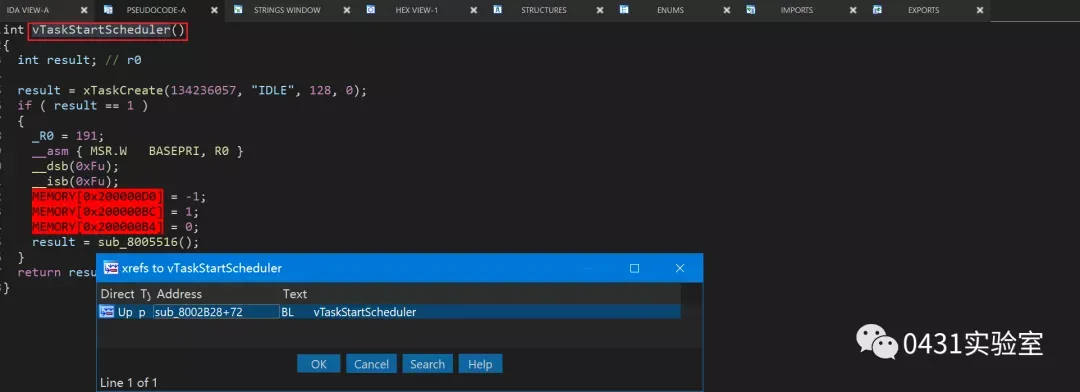Click the STRINGS WINDOW tab icon
The image size is (1080, 392).
pos(238,10)
